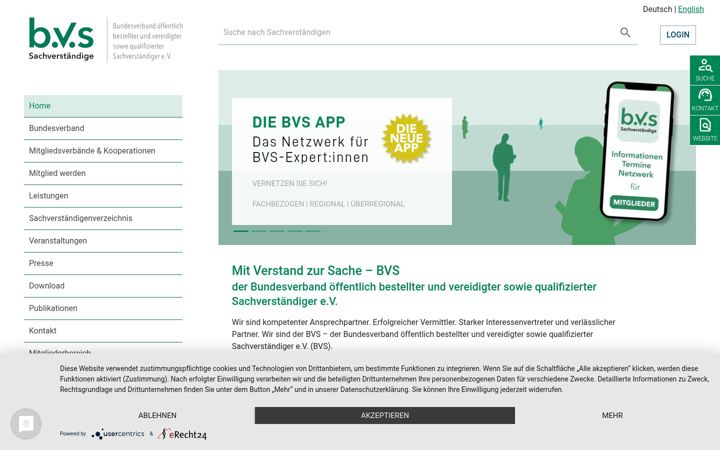Click the LOGIN button
The height and width of the screenshot is (450, 720).
[678, 34]
